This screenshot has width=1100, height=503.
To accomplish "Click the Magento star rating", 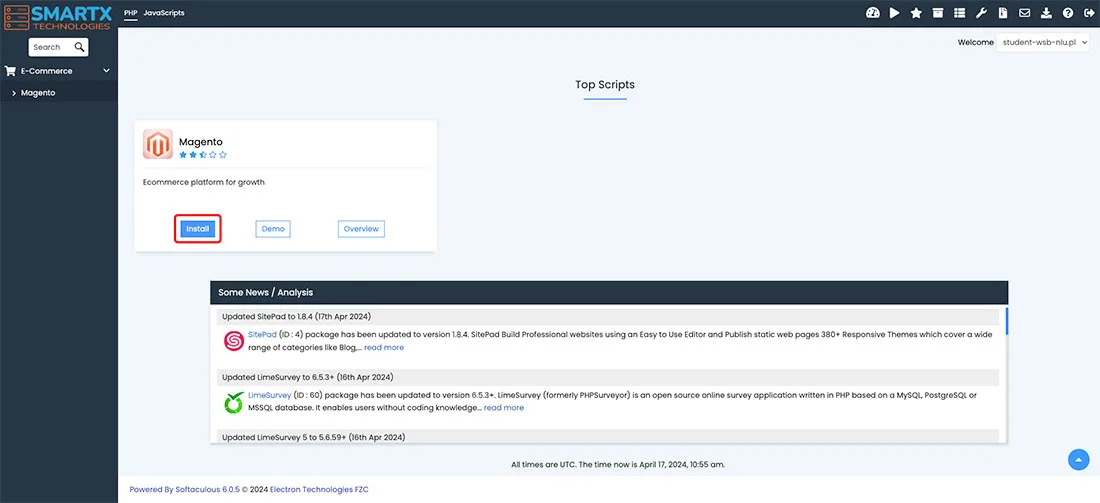I will coord(203,154).
